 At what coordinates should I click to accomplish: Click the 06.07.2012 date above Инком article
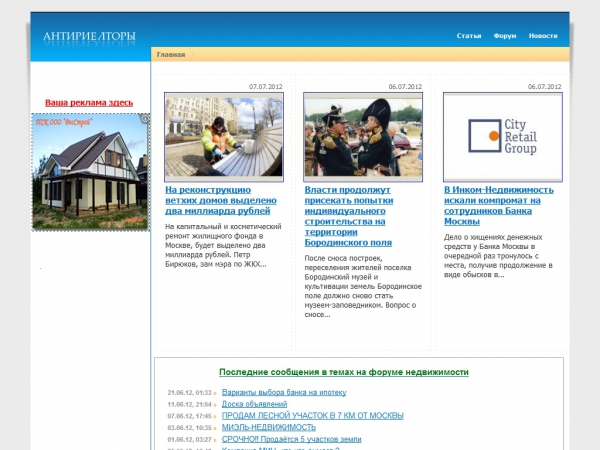[x=544, y=86]
